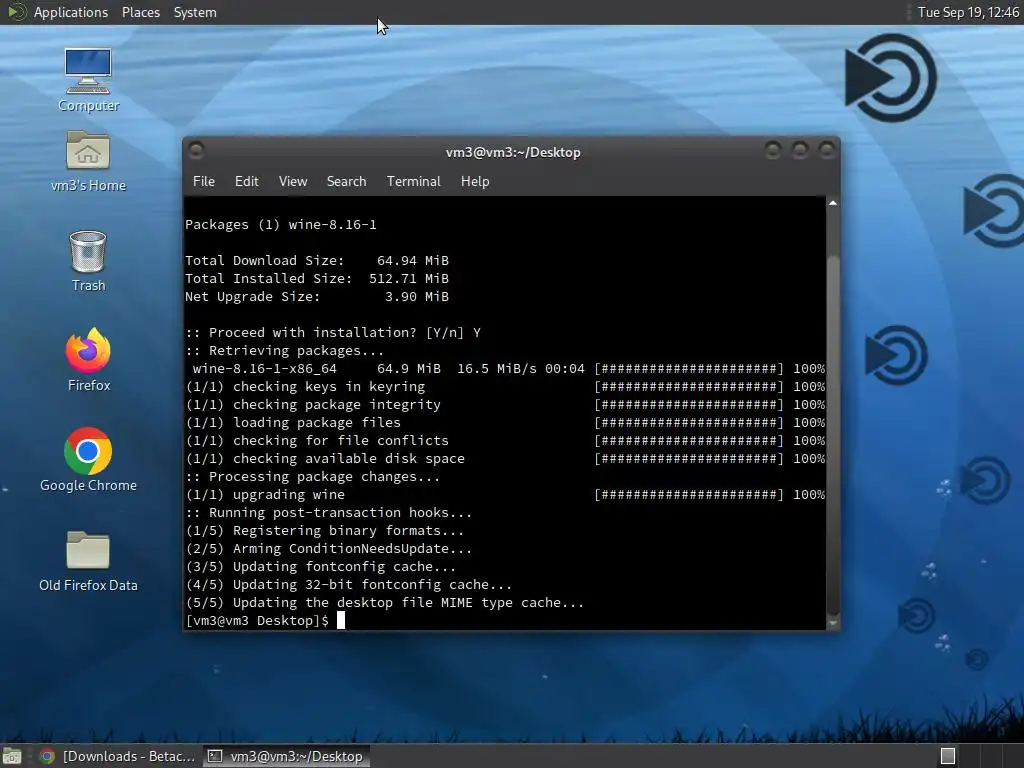Image resolution: width=1024 pixels, height=768 pixels.
Task: Click the '(3/5) Updating fontconfig cache...' line
Action: tap(321, 567)
